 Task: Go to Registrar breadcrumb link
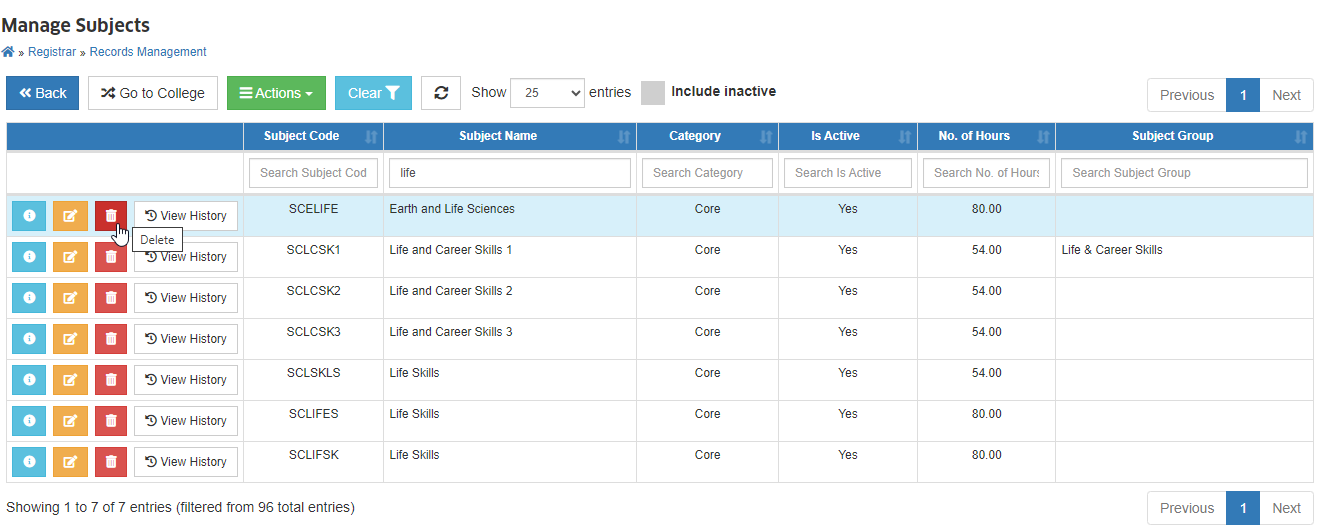(52, 52)
